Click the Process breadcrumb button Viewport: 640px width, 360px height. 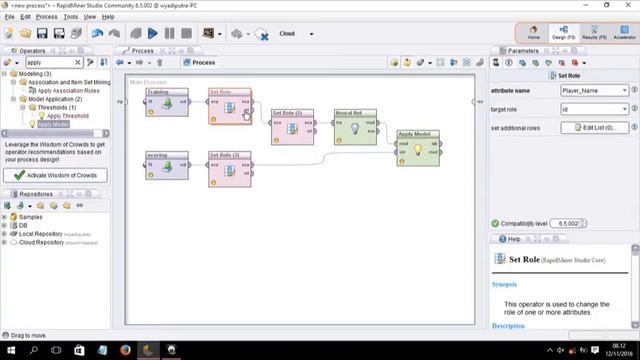coord(199,62)
